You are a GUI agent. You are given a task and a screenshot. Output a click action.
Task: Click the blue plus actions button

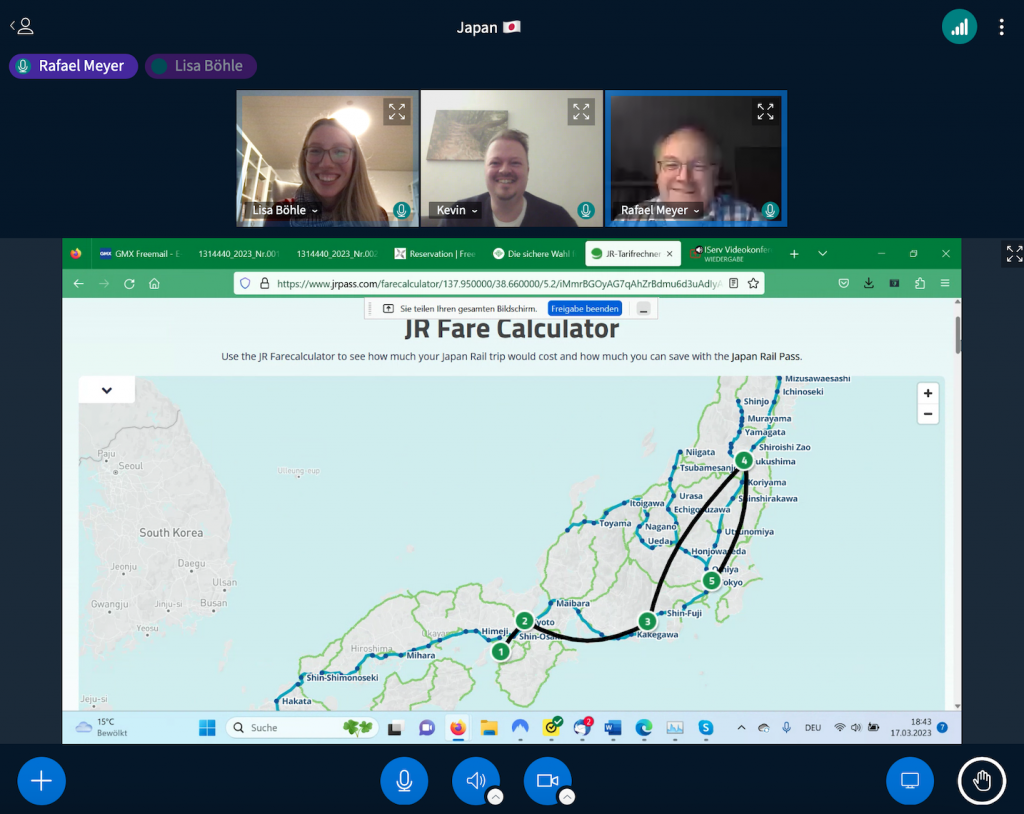pos(41,781)
